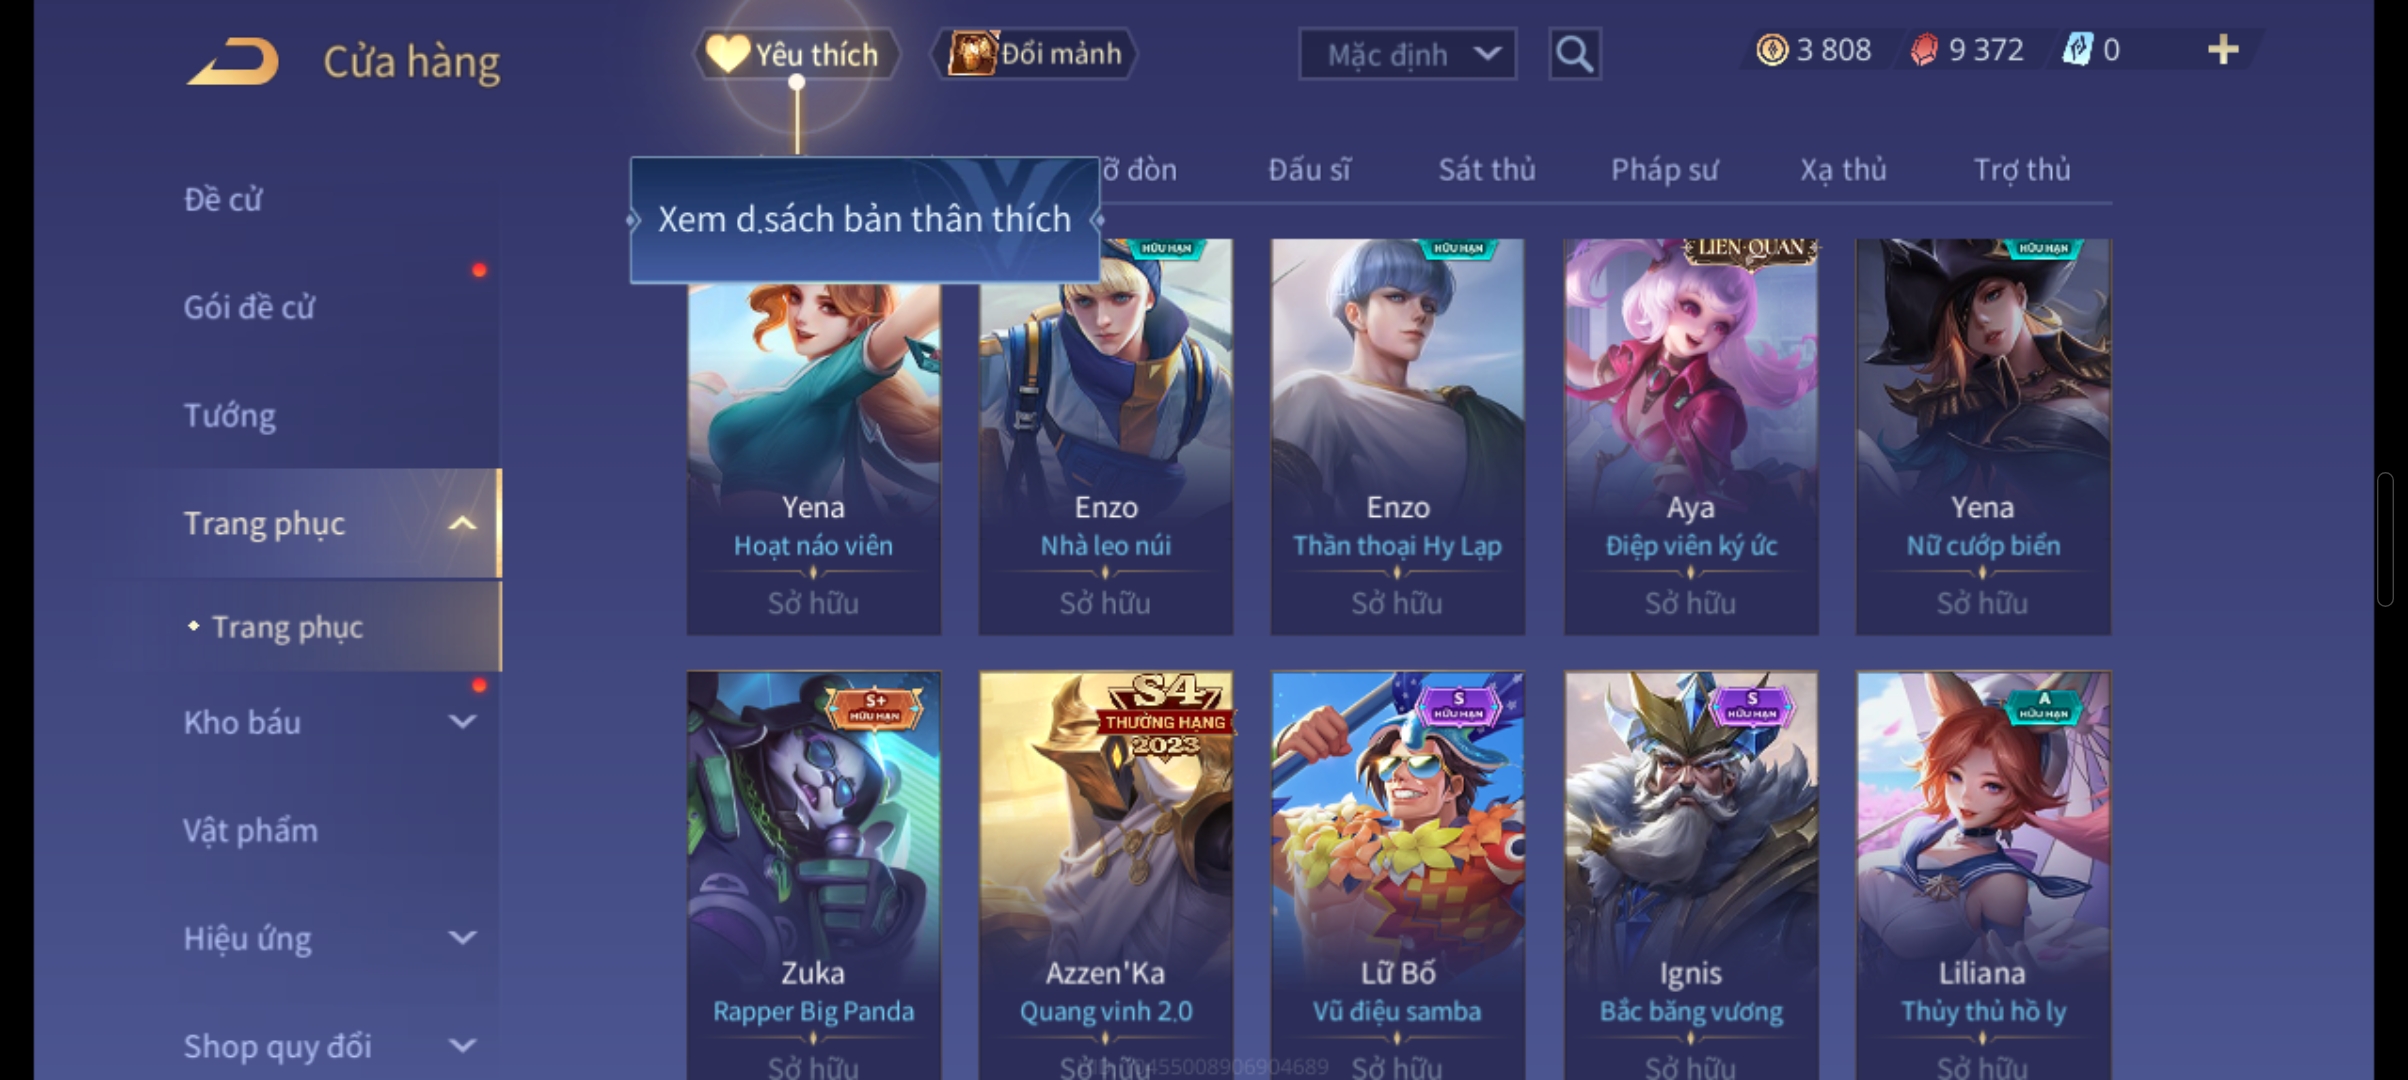The height and width of the screenshot is (1080, 2408).
Task: Tap the plus icon to add currency
Action: coord(2222,49)
